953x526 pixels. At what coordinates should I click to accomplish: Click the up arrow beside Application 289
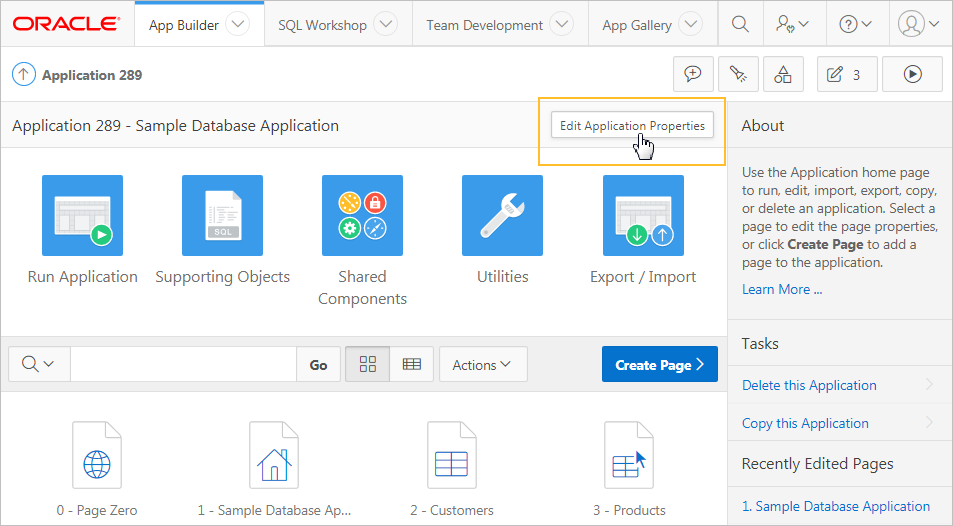pyautogui.click(x=24, y=75)
